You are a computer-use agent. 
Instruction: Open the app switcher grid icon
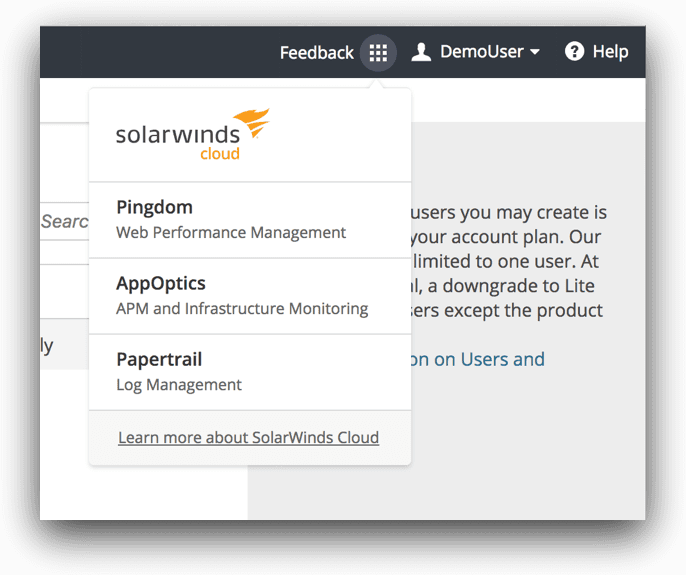378,52
